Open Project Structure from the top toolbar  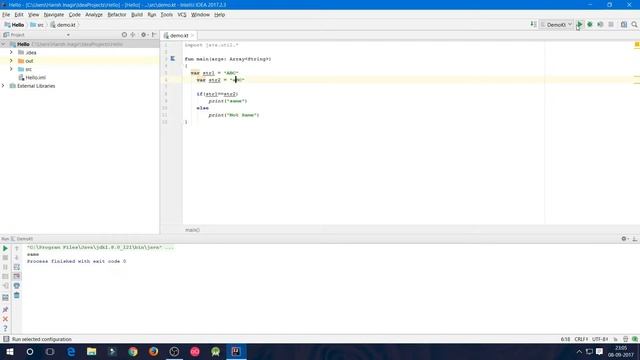click(x=624, y=24)
